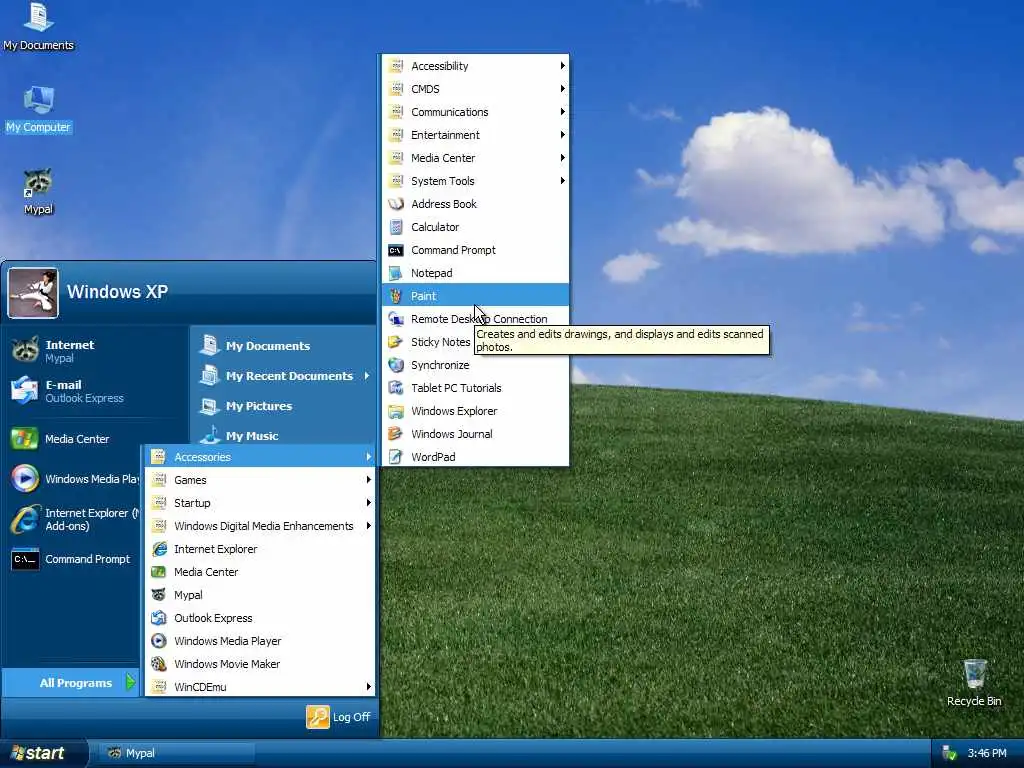Open WordPad from the Accessories list

(x=475, y=457)
